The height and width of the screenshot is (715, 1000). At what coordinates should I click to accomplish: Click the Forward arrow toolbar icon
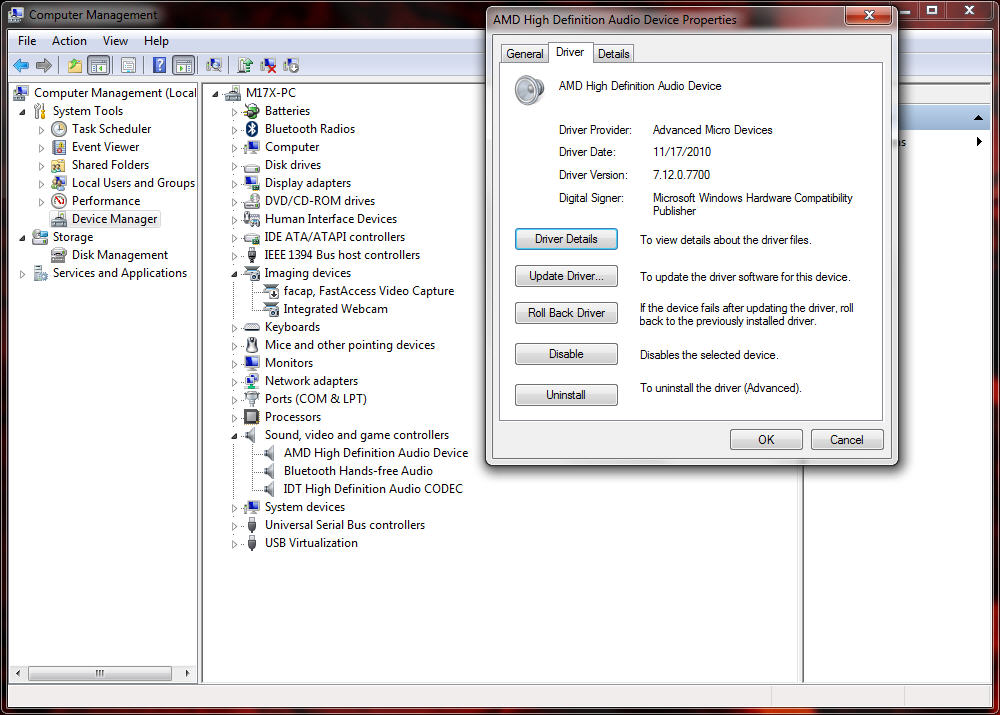point(43,65)
